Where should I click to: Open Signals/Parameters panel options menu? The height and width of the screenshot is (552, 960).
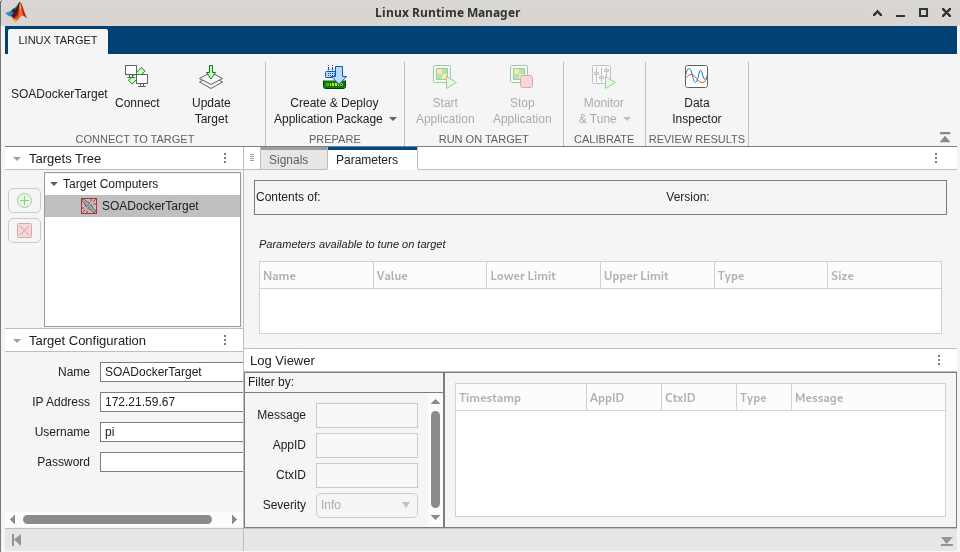tap(936, 159)
